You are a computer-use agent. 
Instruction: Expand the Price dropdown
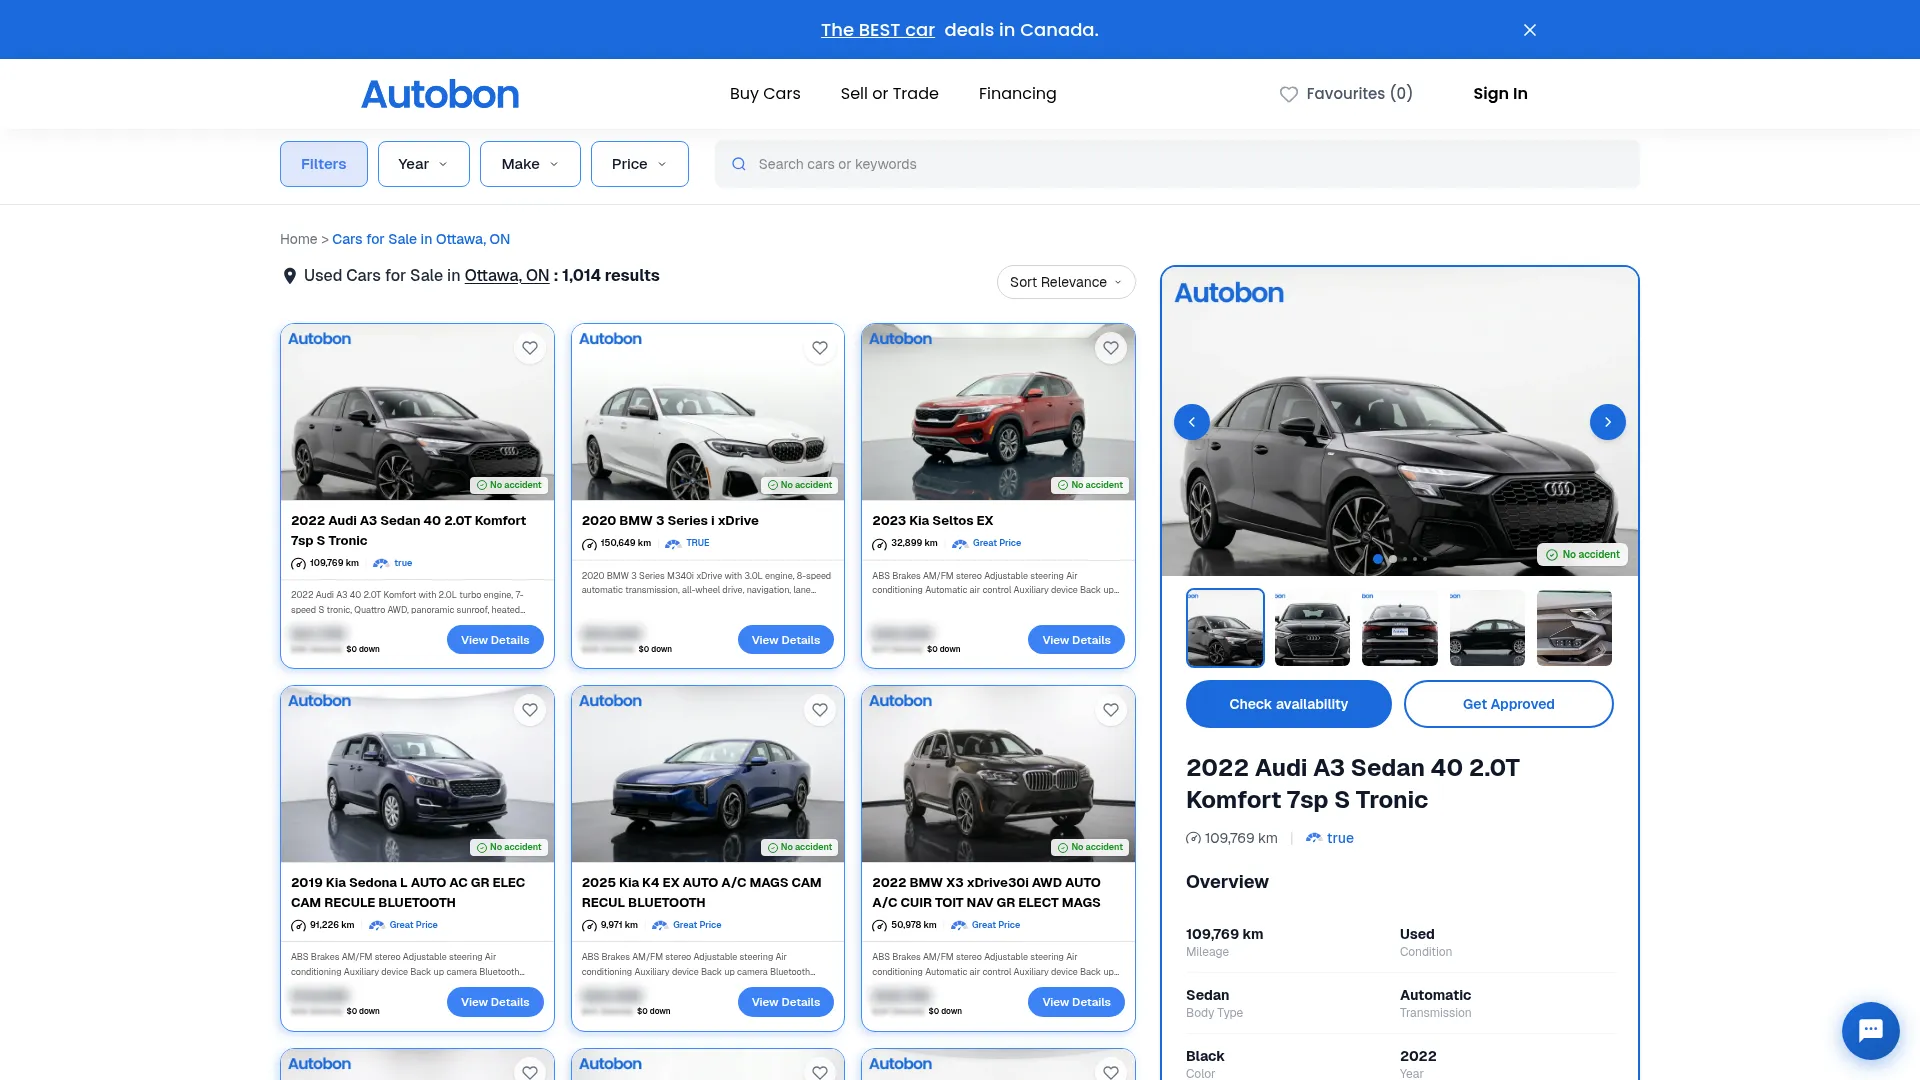639,164
